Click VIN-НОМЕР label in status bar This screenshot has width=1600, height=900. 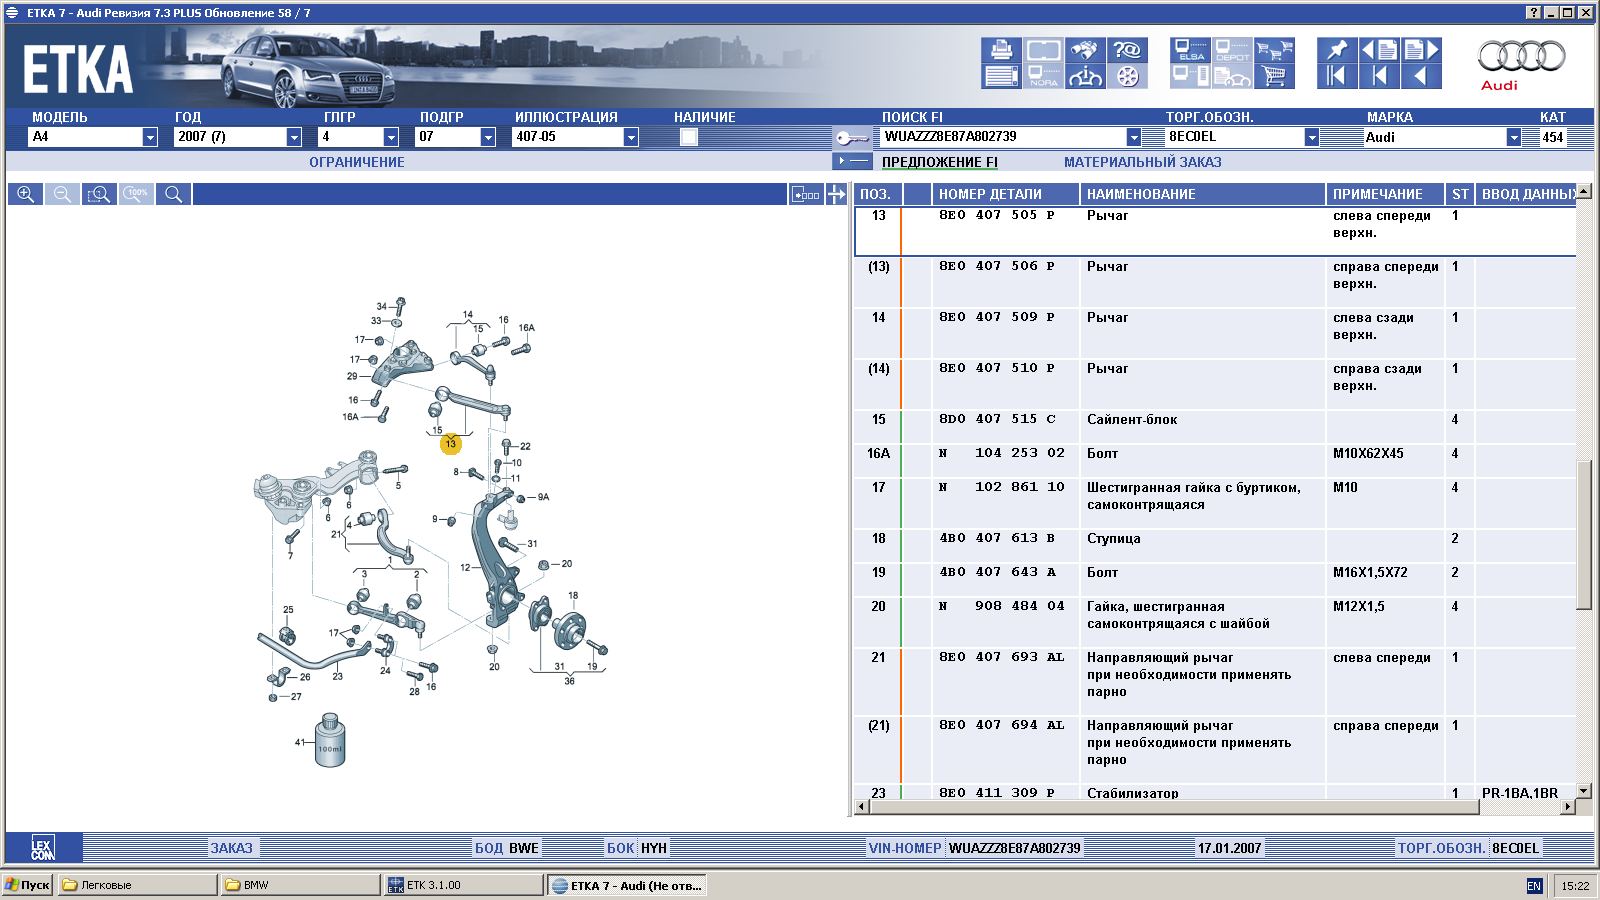coord(905,848)
